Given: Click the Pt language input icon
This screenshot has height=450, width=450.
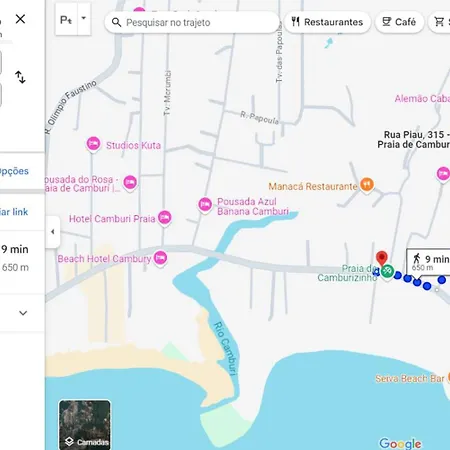Looking at the screenshot, I should coord(66,20).
